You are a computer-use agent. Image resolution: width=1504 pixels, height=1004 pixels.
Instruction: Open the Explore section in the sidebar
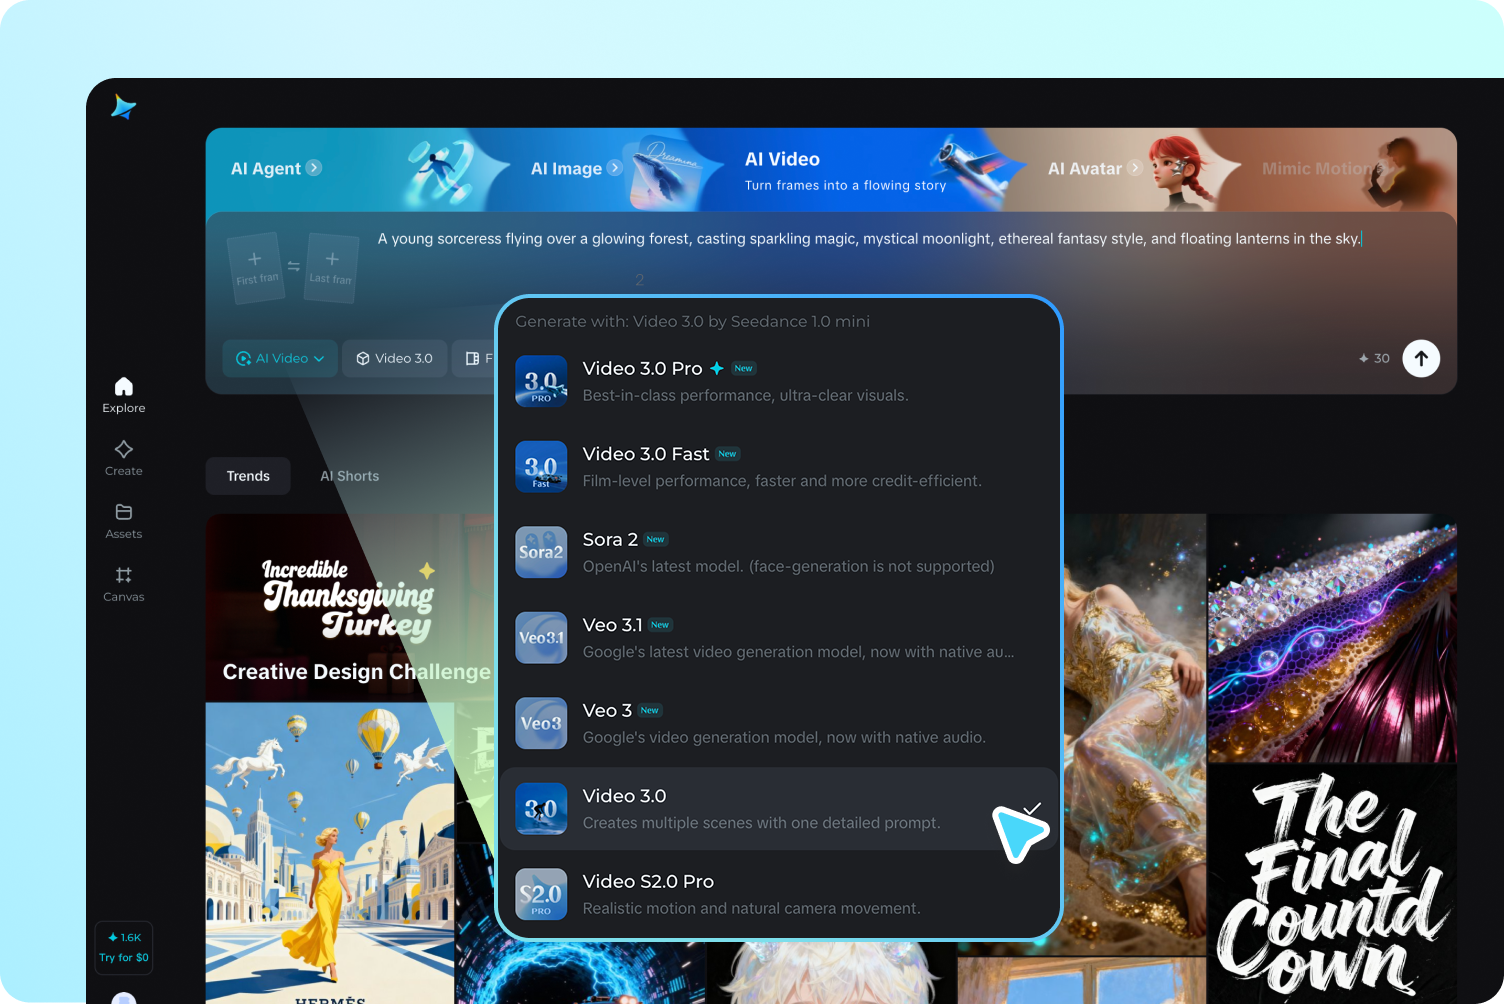pos(124,395)
